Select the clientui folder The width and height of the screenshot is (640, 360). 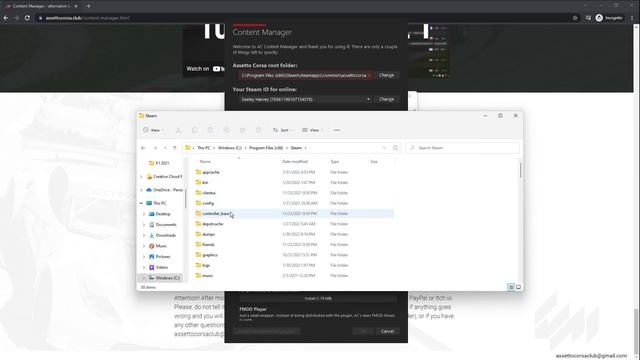pos(209,193)
